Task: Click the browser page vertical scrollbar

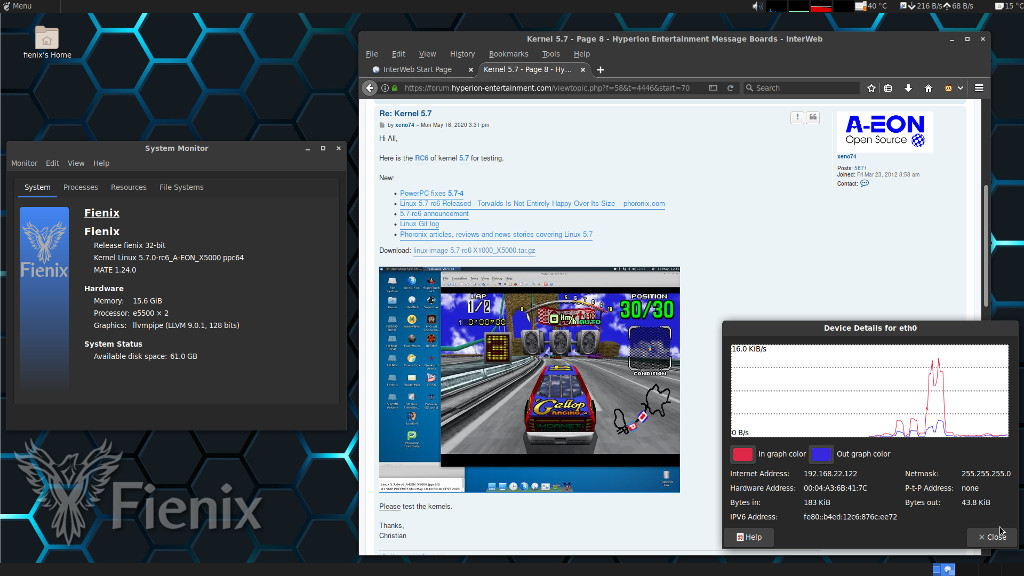Action: [x=986, y=247]
